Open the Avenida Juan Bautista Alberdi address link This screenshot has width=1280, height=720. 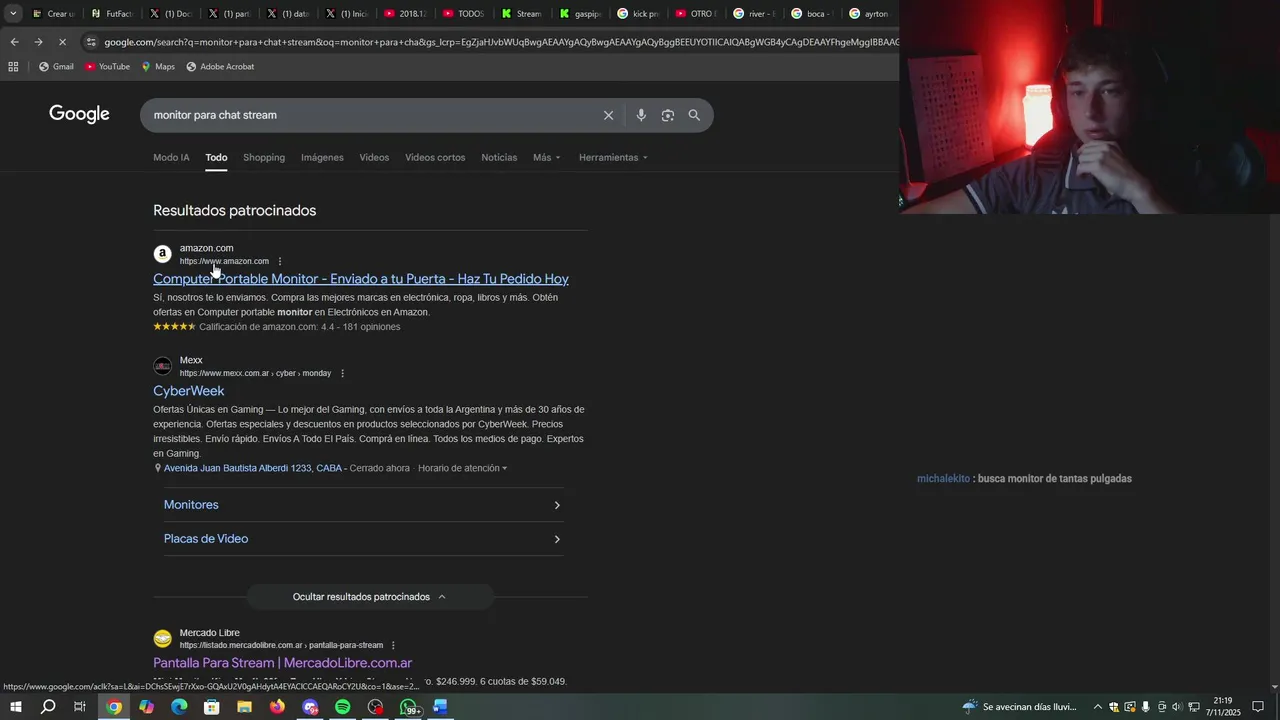pyautogui.click(x=253, y=468)
